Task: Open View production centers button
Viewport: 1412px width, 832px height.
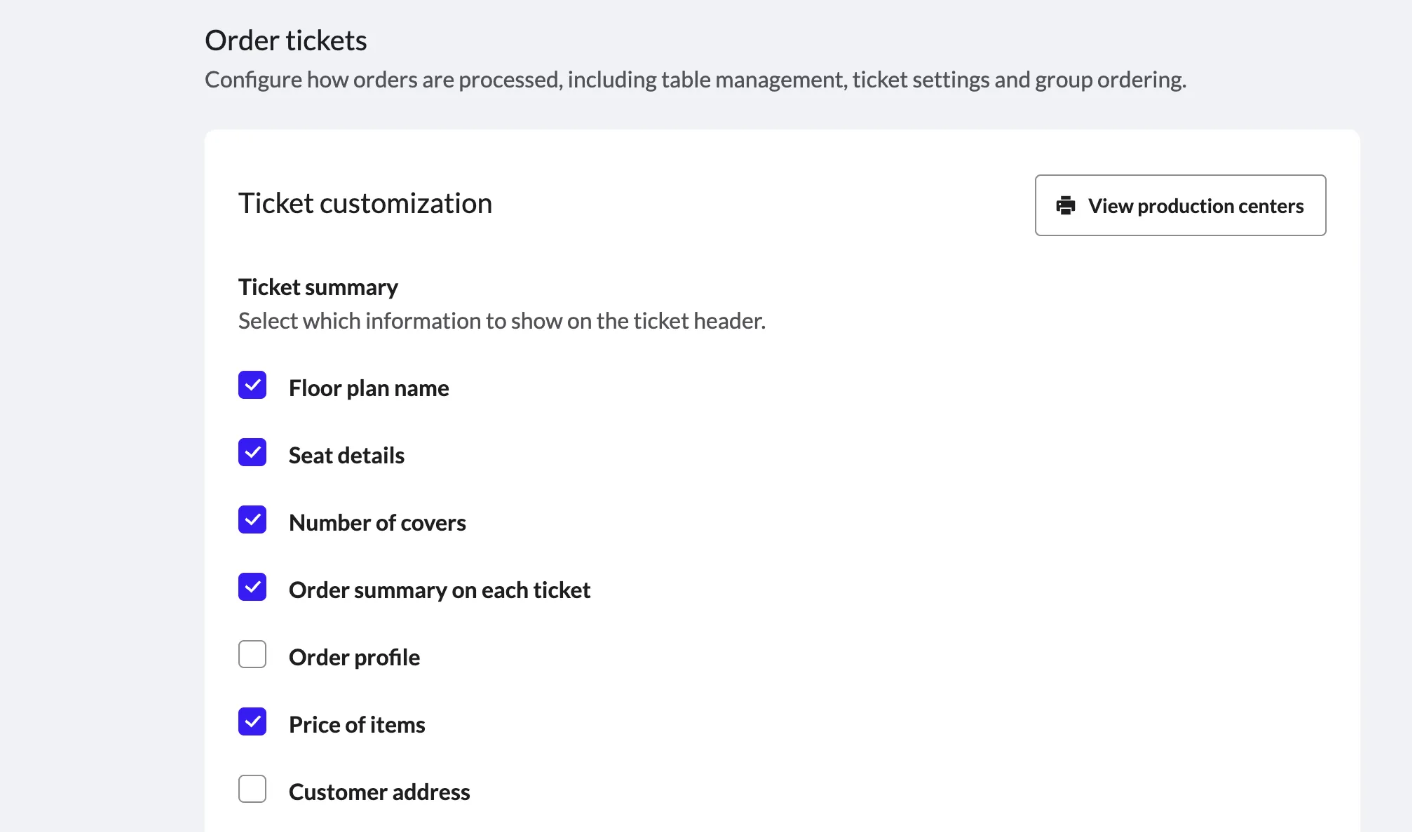Action: (1180, 206)
